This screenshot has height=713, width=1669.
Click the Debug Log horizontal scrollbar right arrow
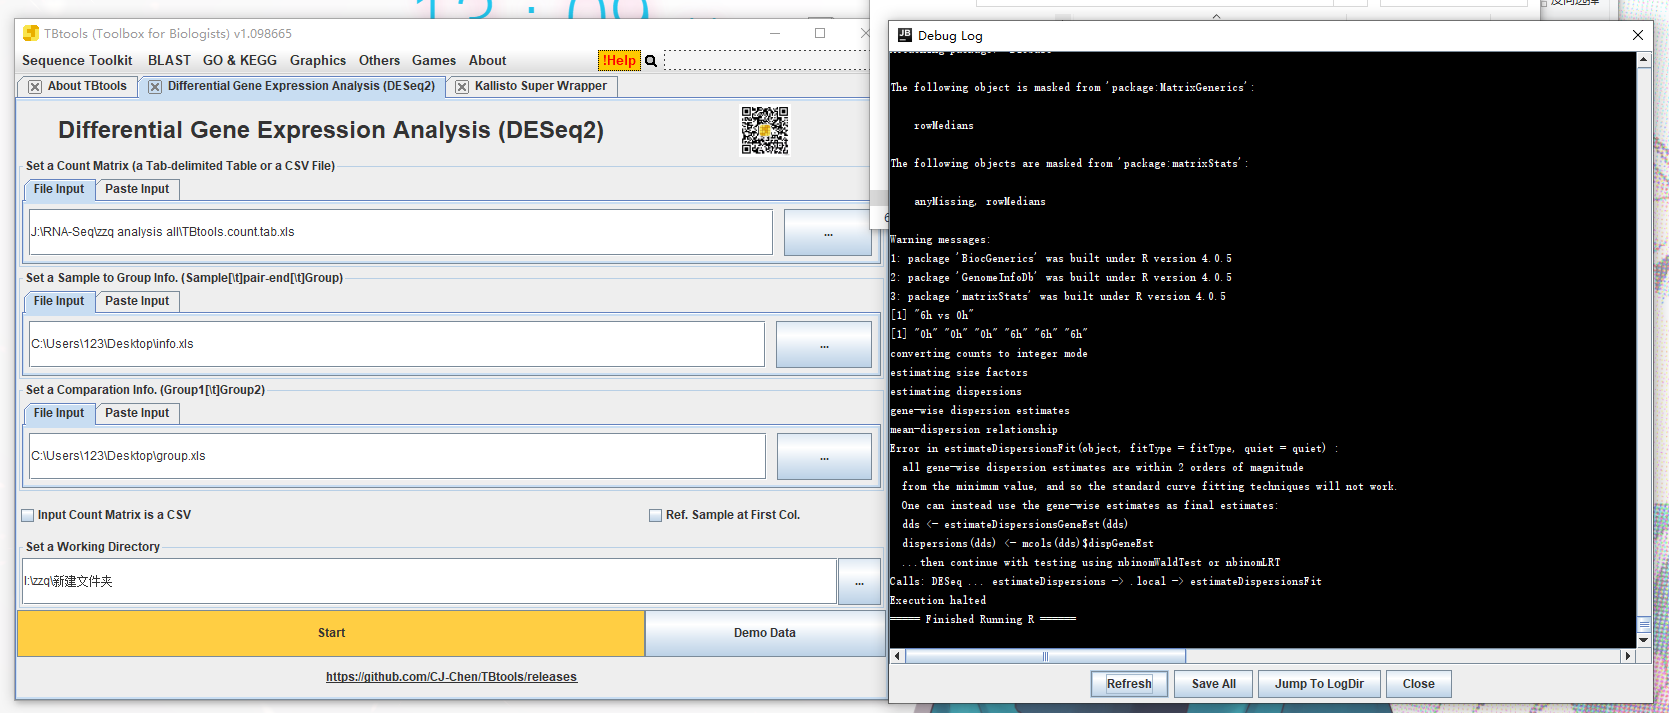1628,656
